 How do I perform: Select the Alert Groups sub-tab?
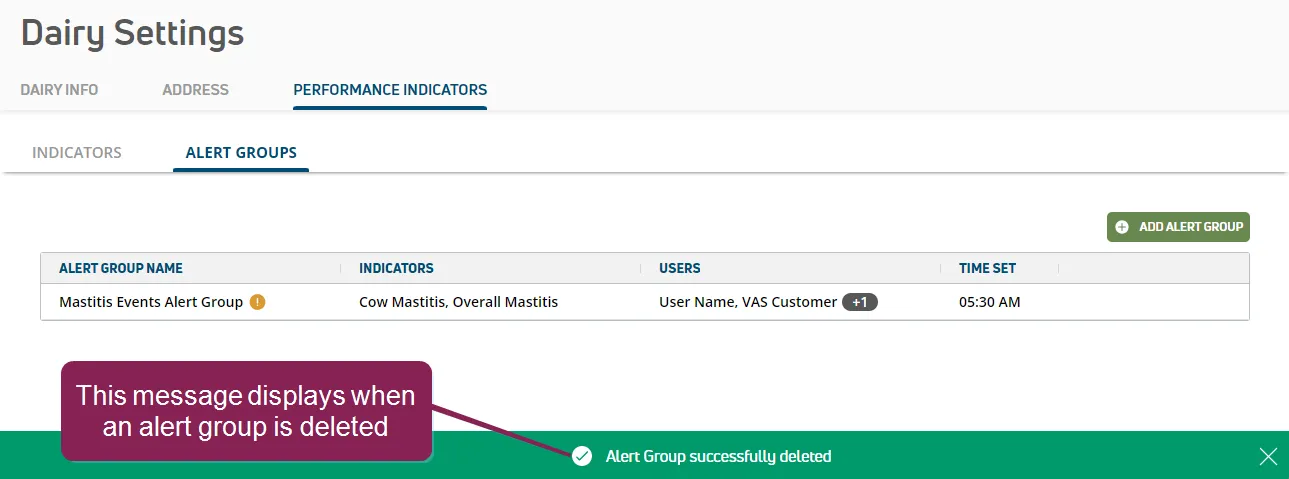point(241,153)
